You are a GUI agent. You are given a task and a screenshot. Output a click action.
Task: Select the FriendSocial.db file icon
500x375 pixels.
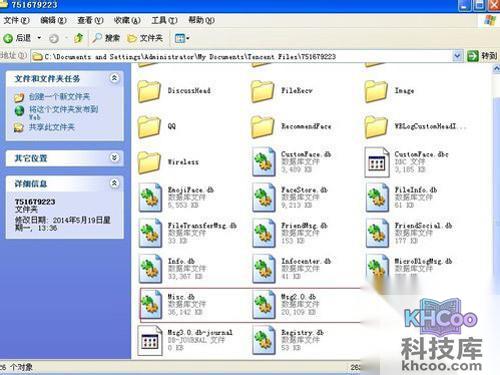tap(377, 233)
